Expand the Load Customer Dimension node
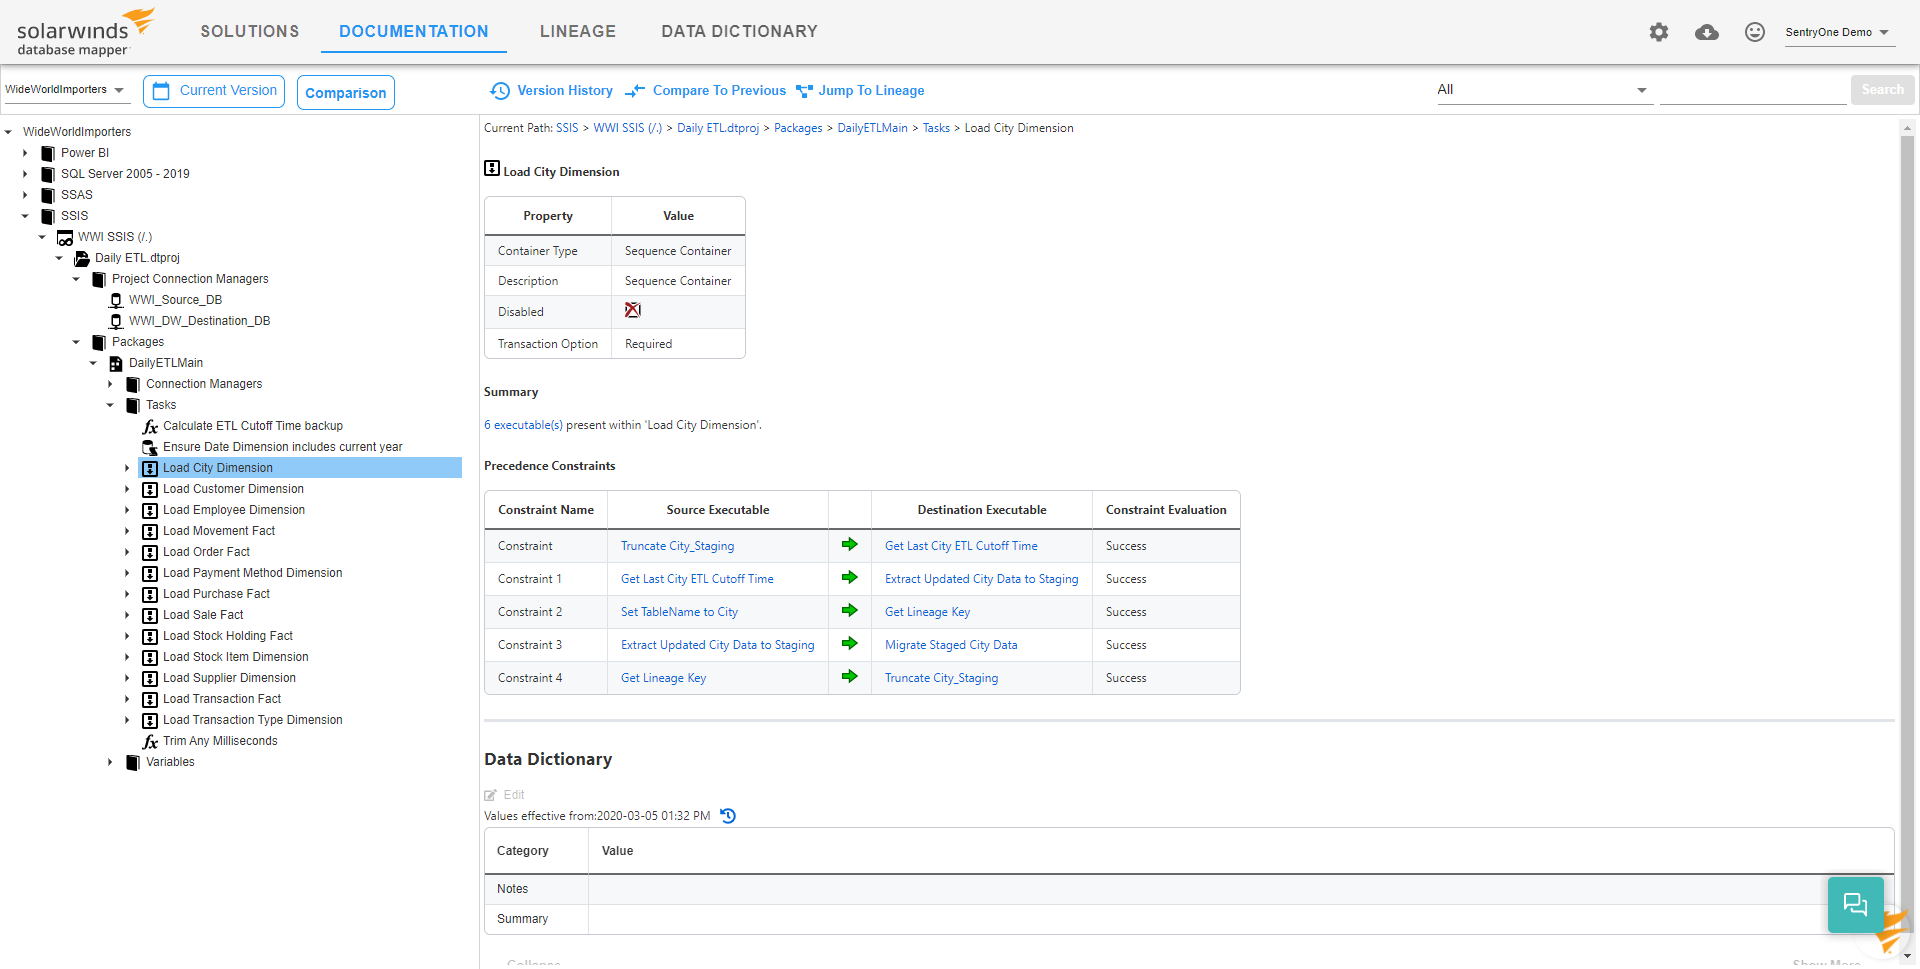The image size is (1920, 969). pyautogui.click(x=127, y=489)
